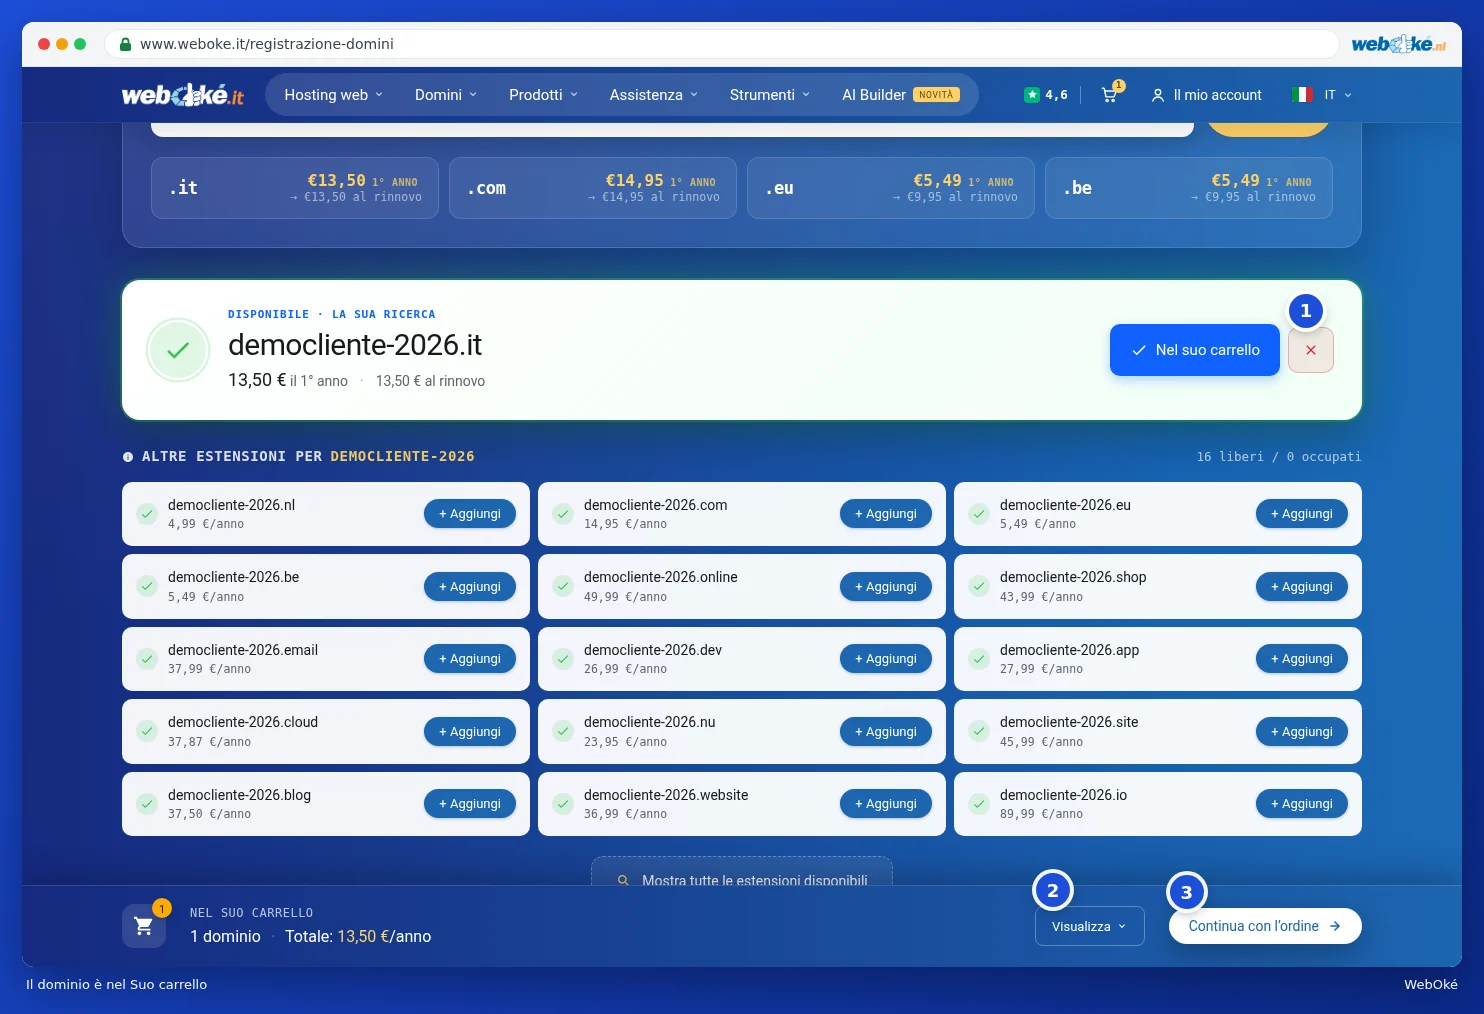Toggle the Nel suo carrello button
Screen dimensions: 1484x1014
point(1195,350)
